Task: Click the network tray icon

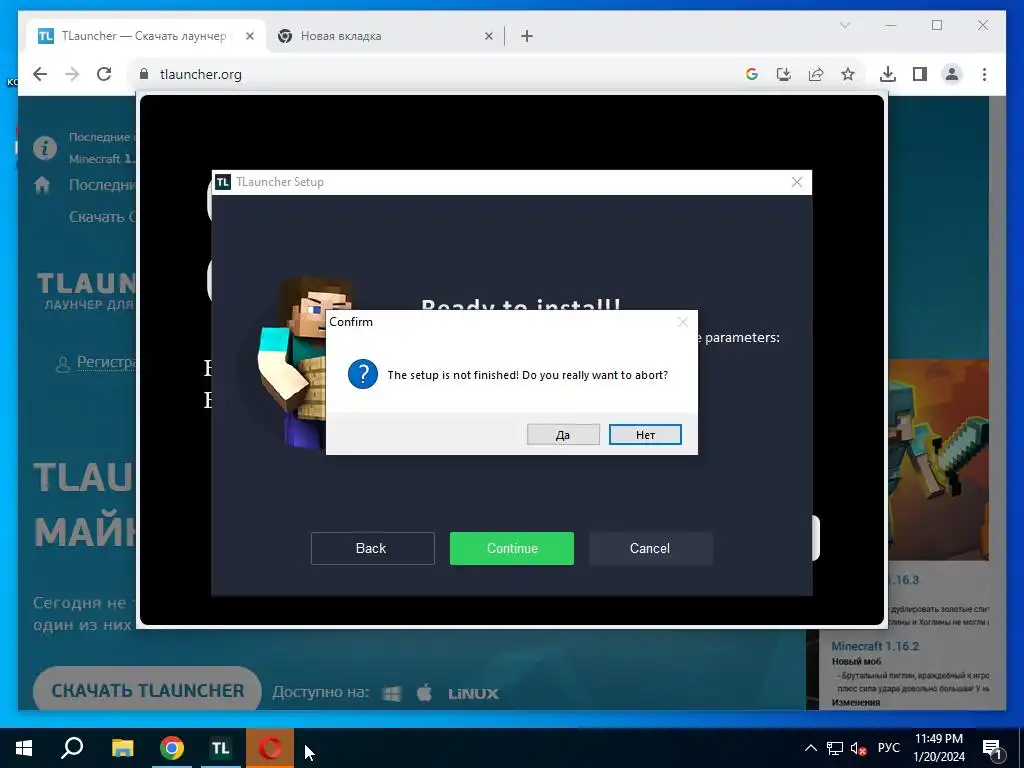Action: [x=835, y=748]
